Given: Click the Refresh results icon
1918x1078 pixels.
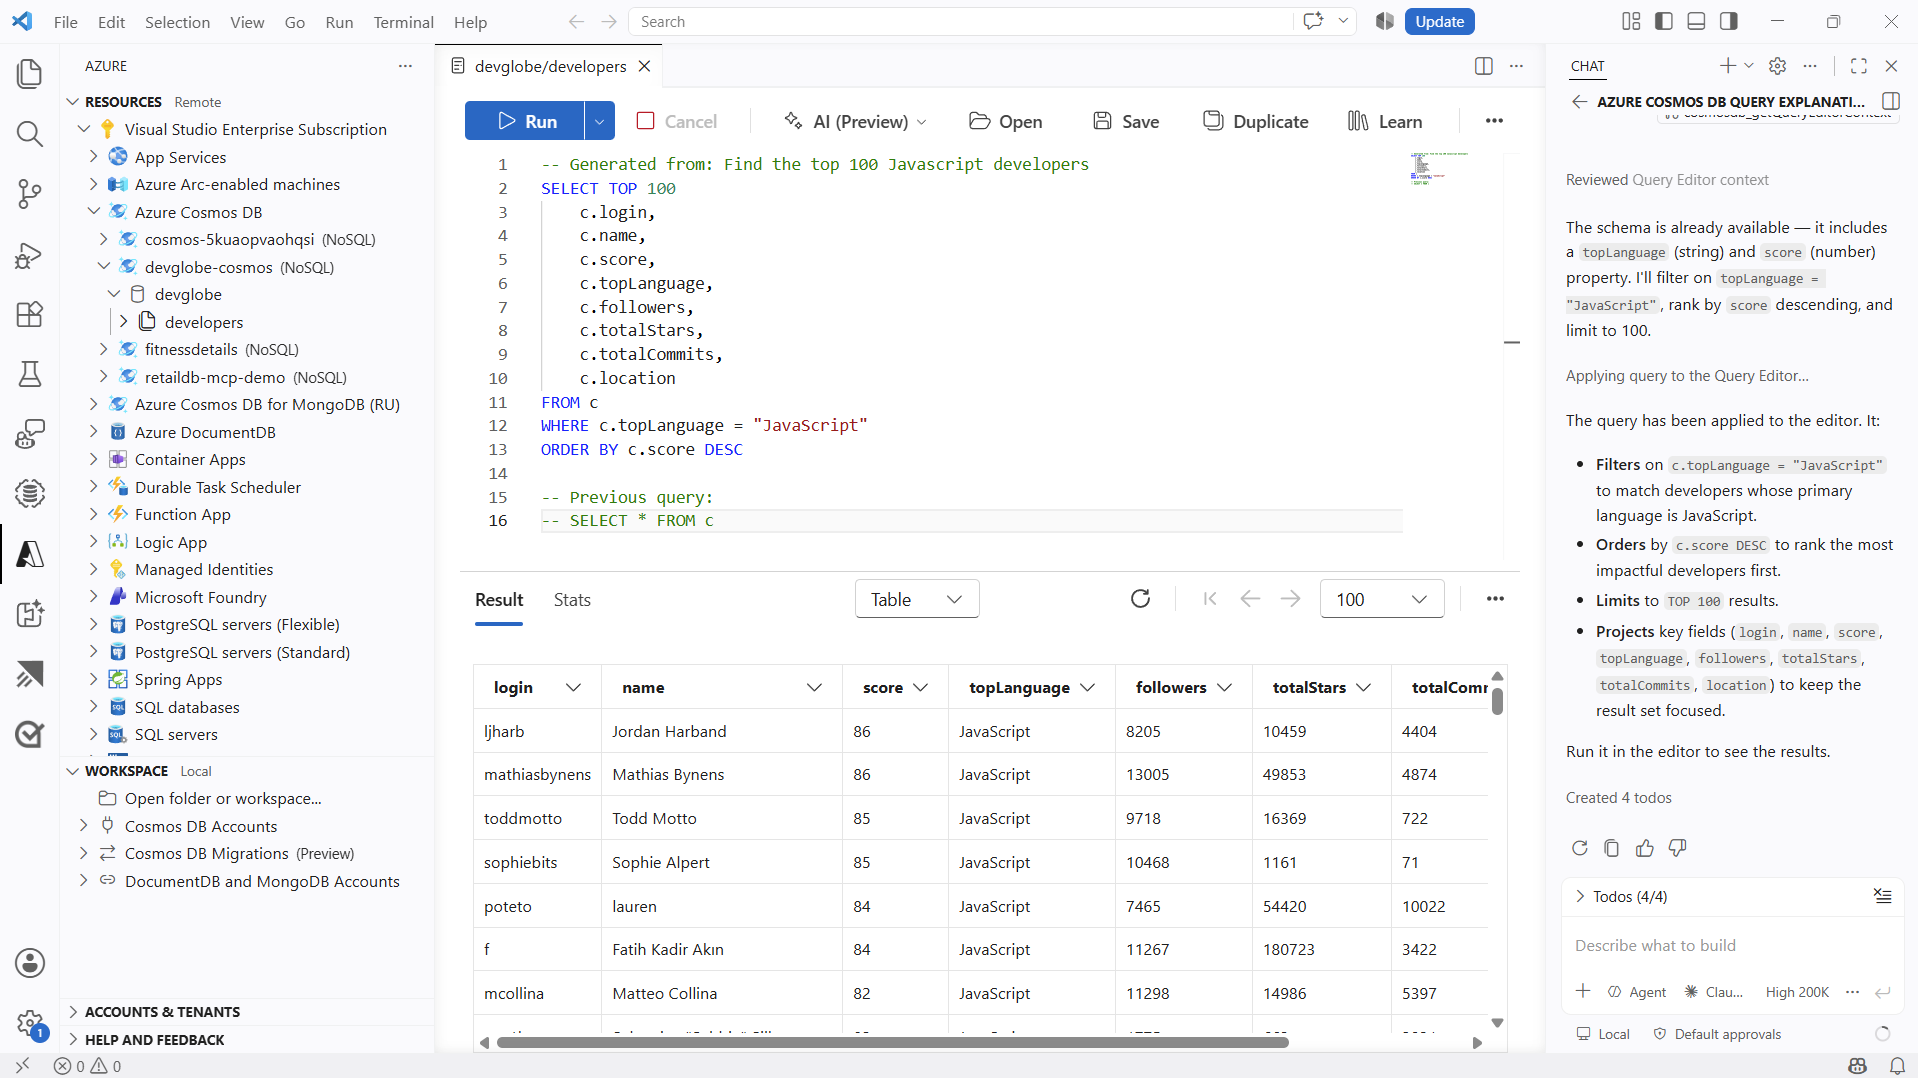Looking at the screenshot, I should pos(1140,599).
